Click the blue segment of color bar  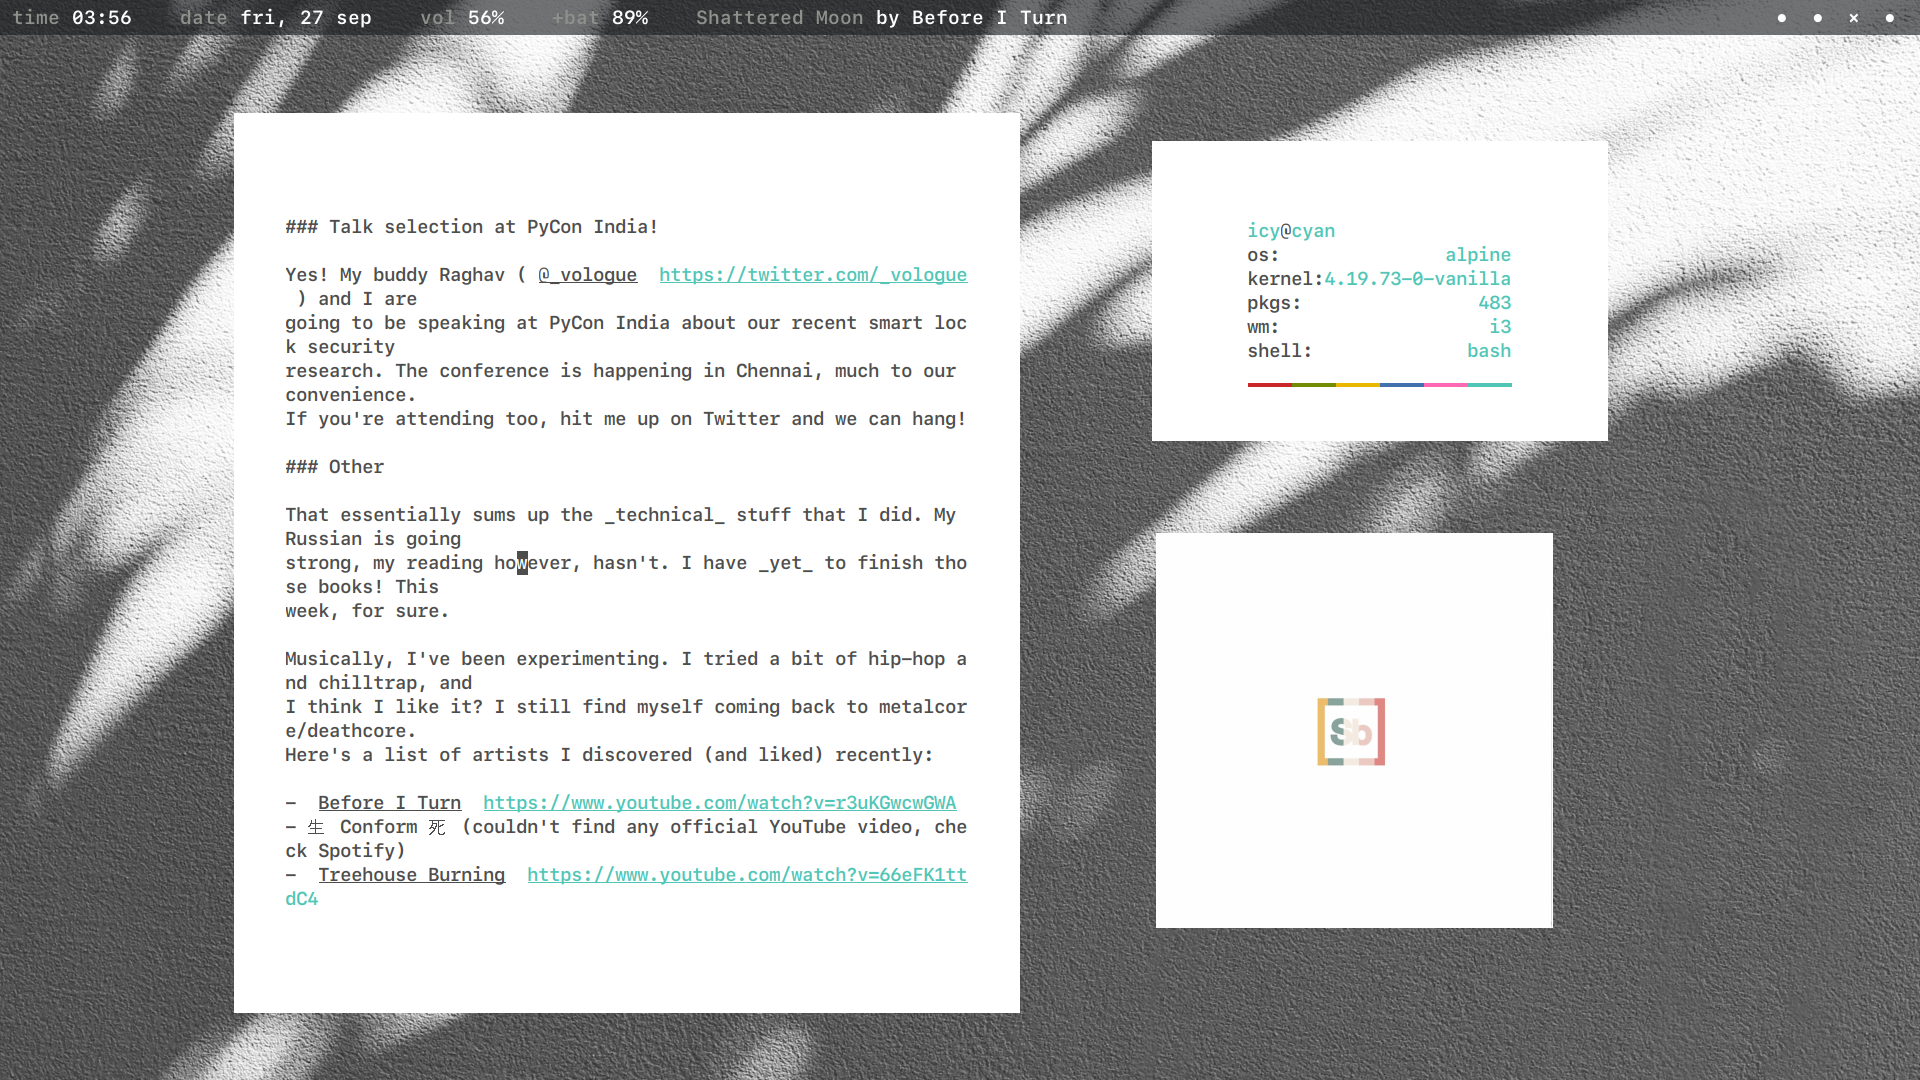click(x=1401, y=384)
